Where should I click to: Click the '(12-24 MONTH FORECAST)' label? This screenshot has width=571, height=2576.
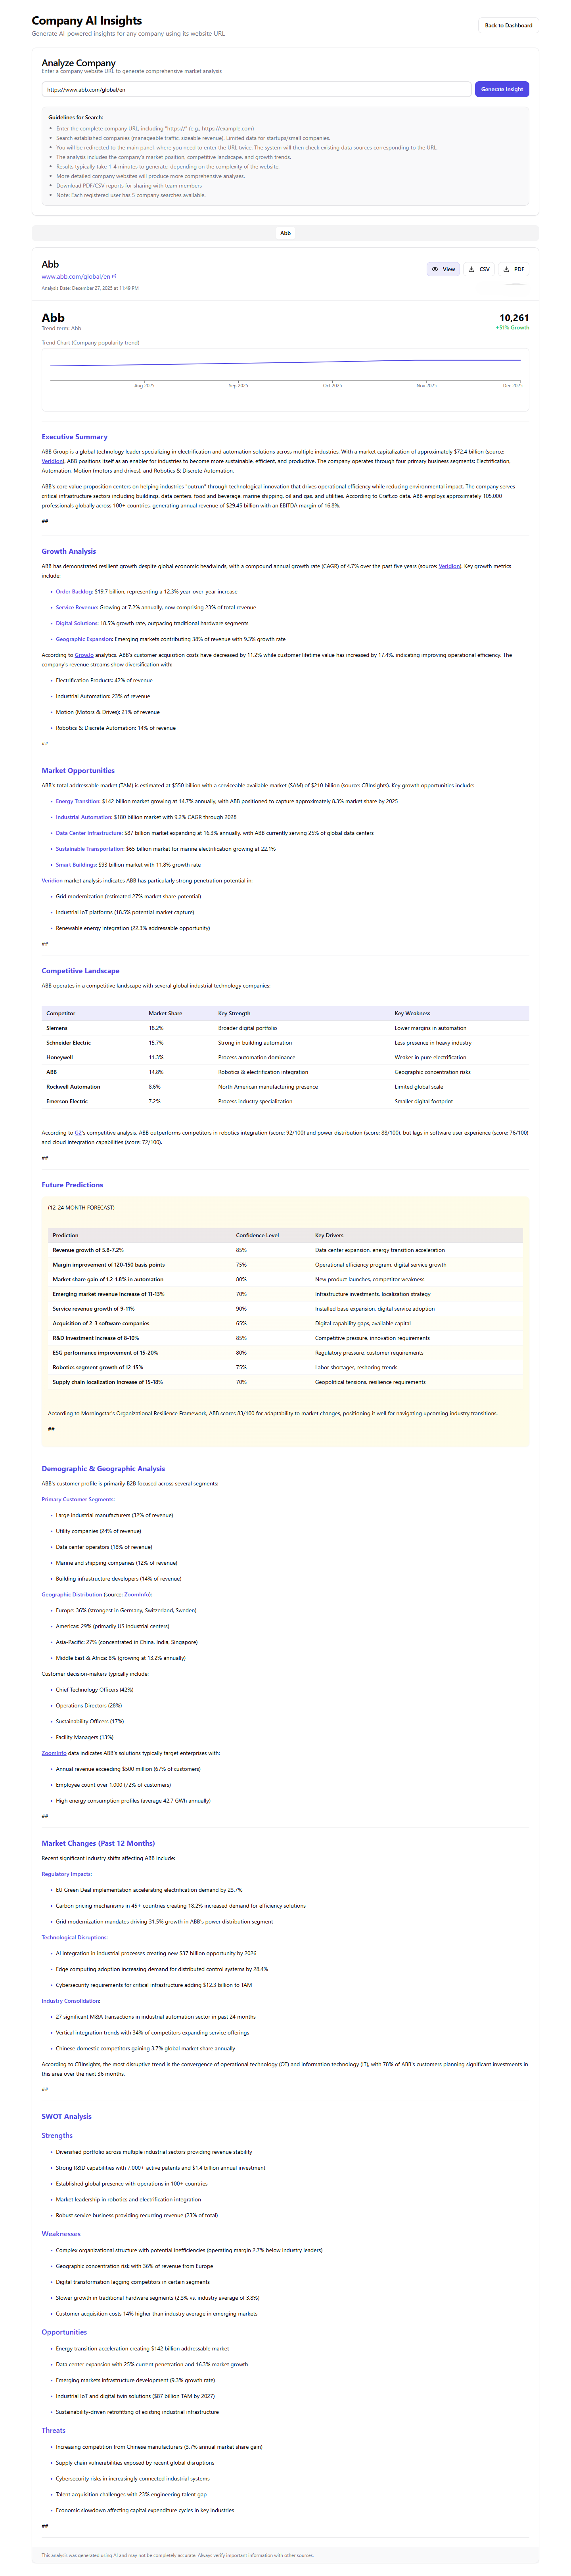81,1208
